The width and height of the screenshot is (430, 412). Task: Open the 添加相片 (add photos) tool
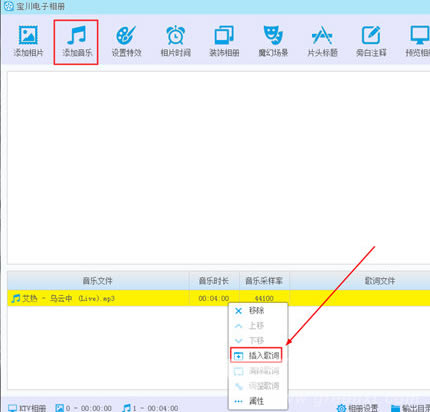[28, 41]
